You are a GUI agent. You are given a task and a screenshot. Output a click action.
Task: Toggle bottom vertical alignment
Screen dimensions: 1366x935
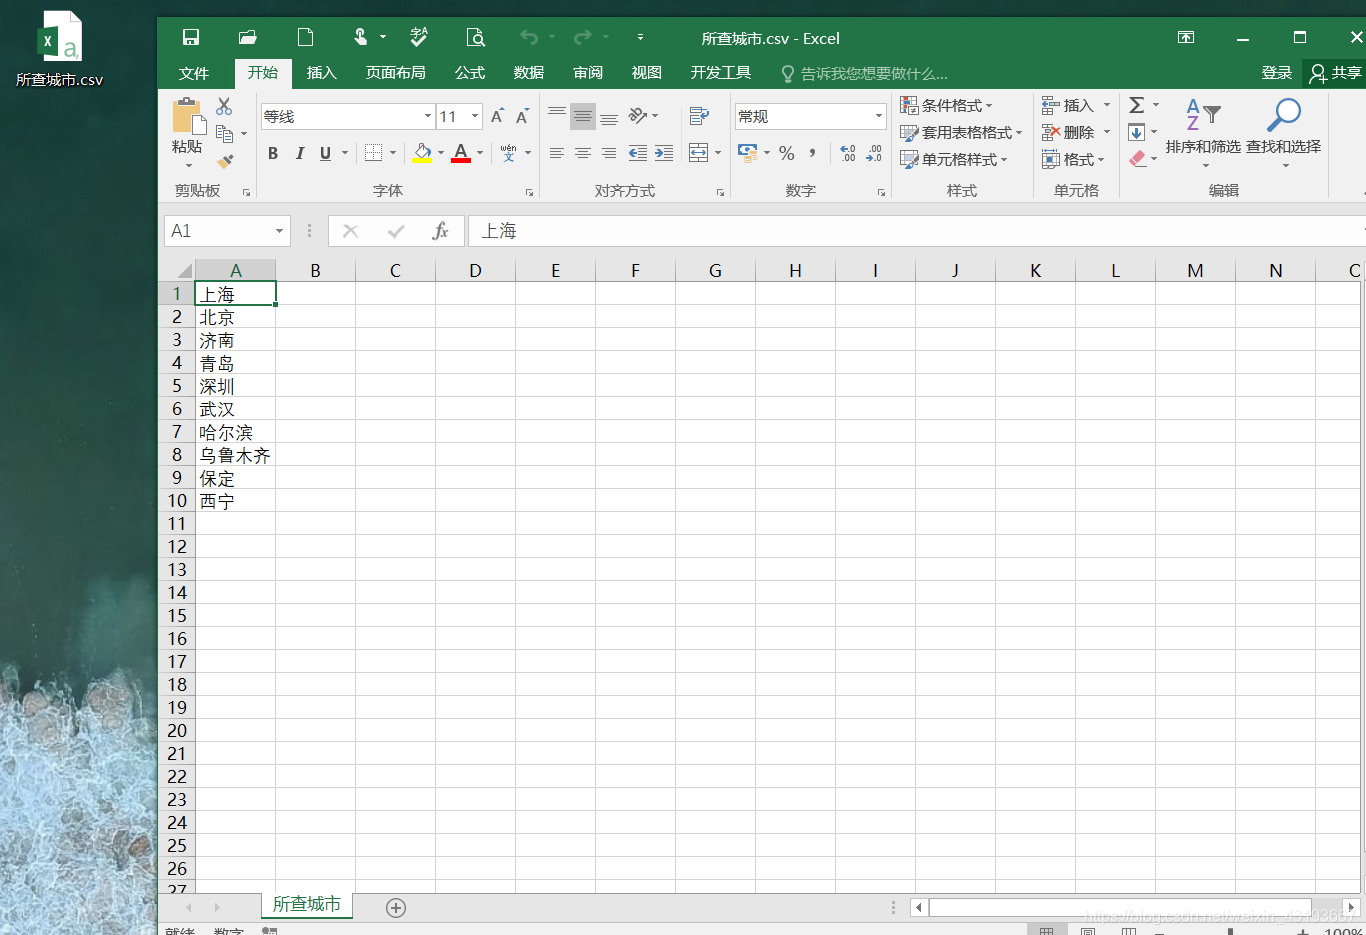(x=609, y=117)
